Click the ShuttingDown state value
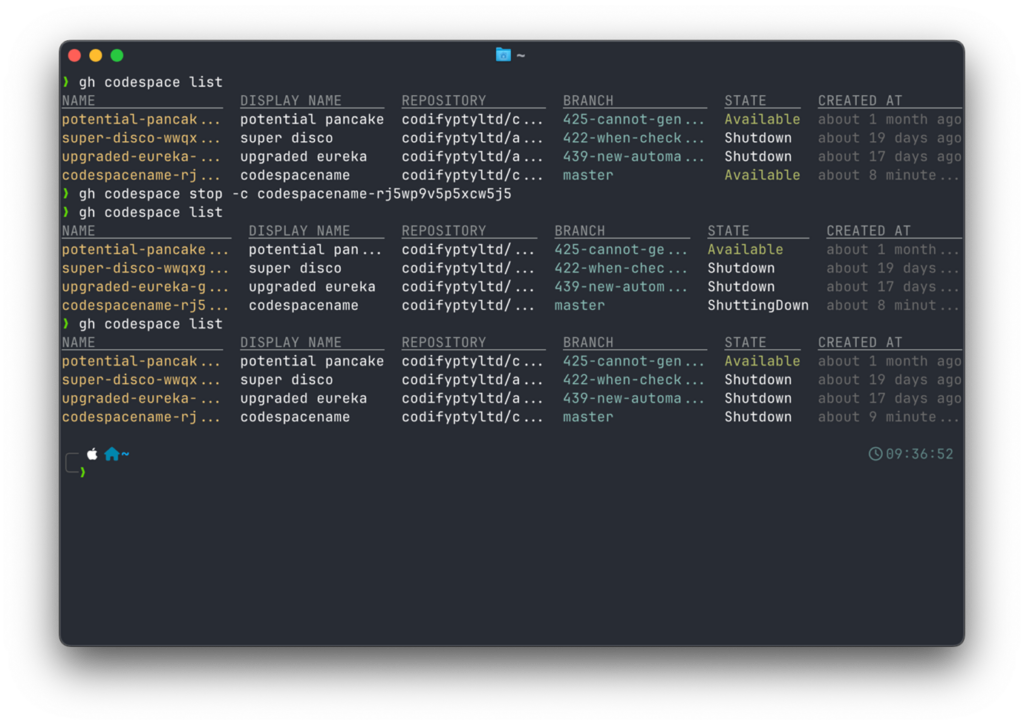This screenshot has height=725, width=1024. tap(758, 305)
